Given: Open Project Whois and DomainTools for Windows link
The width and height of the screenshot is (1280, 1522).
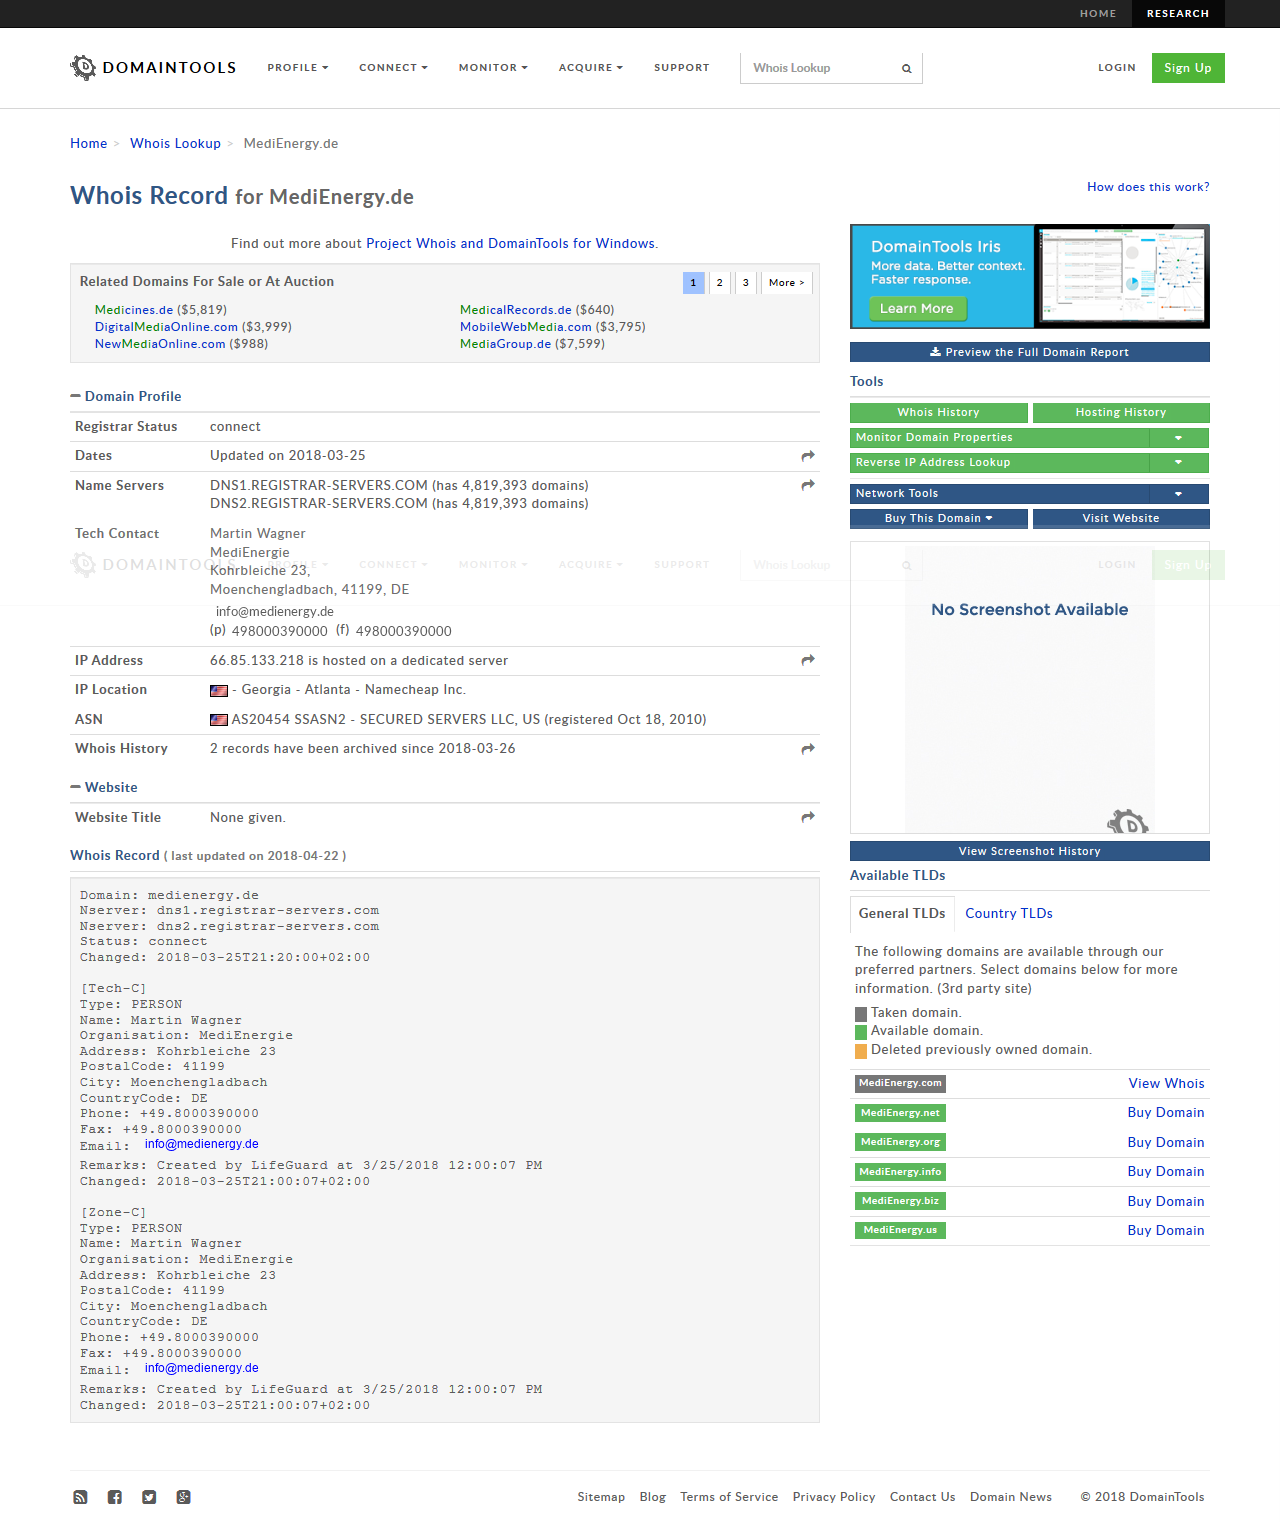Looking at the screenshot, I should pos(510,244).
